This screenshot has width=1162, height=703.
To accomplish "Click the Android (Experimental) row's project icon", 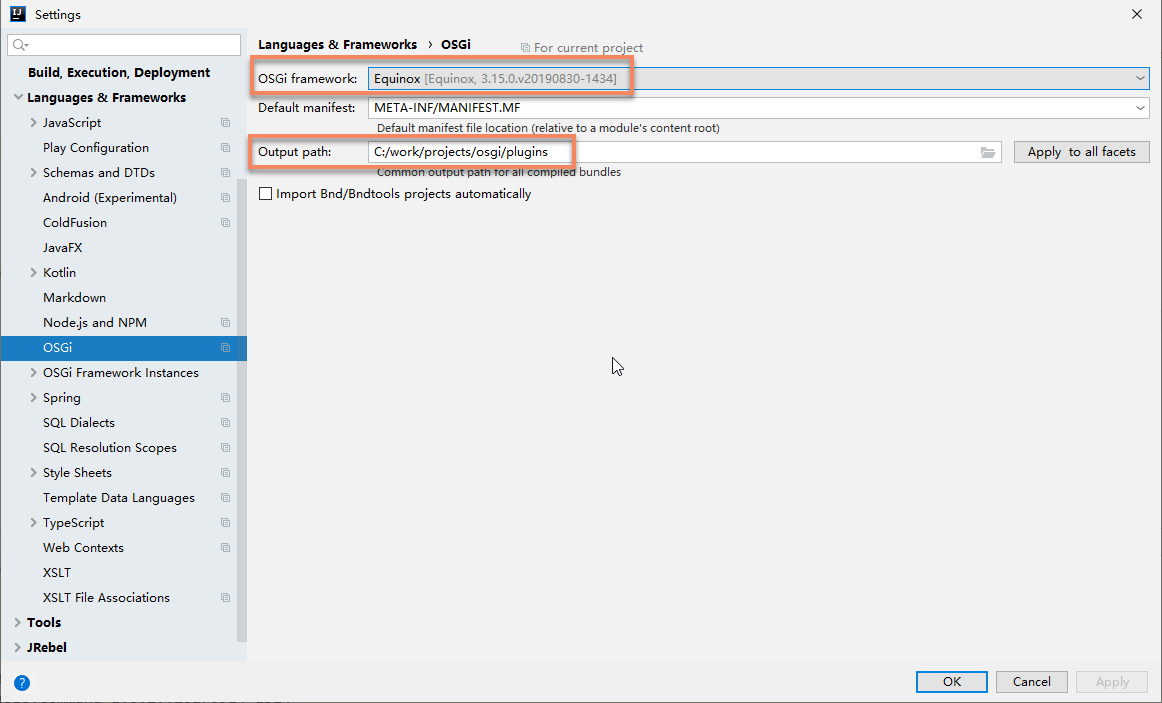I will pos(225,198).
